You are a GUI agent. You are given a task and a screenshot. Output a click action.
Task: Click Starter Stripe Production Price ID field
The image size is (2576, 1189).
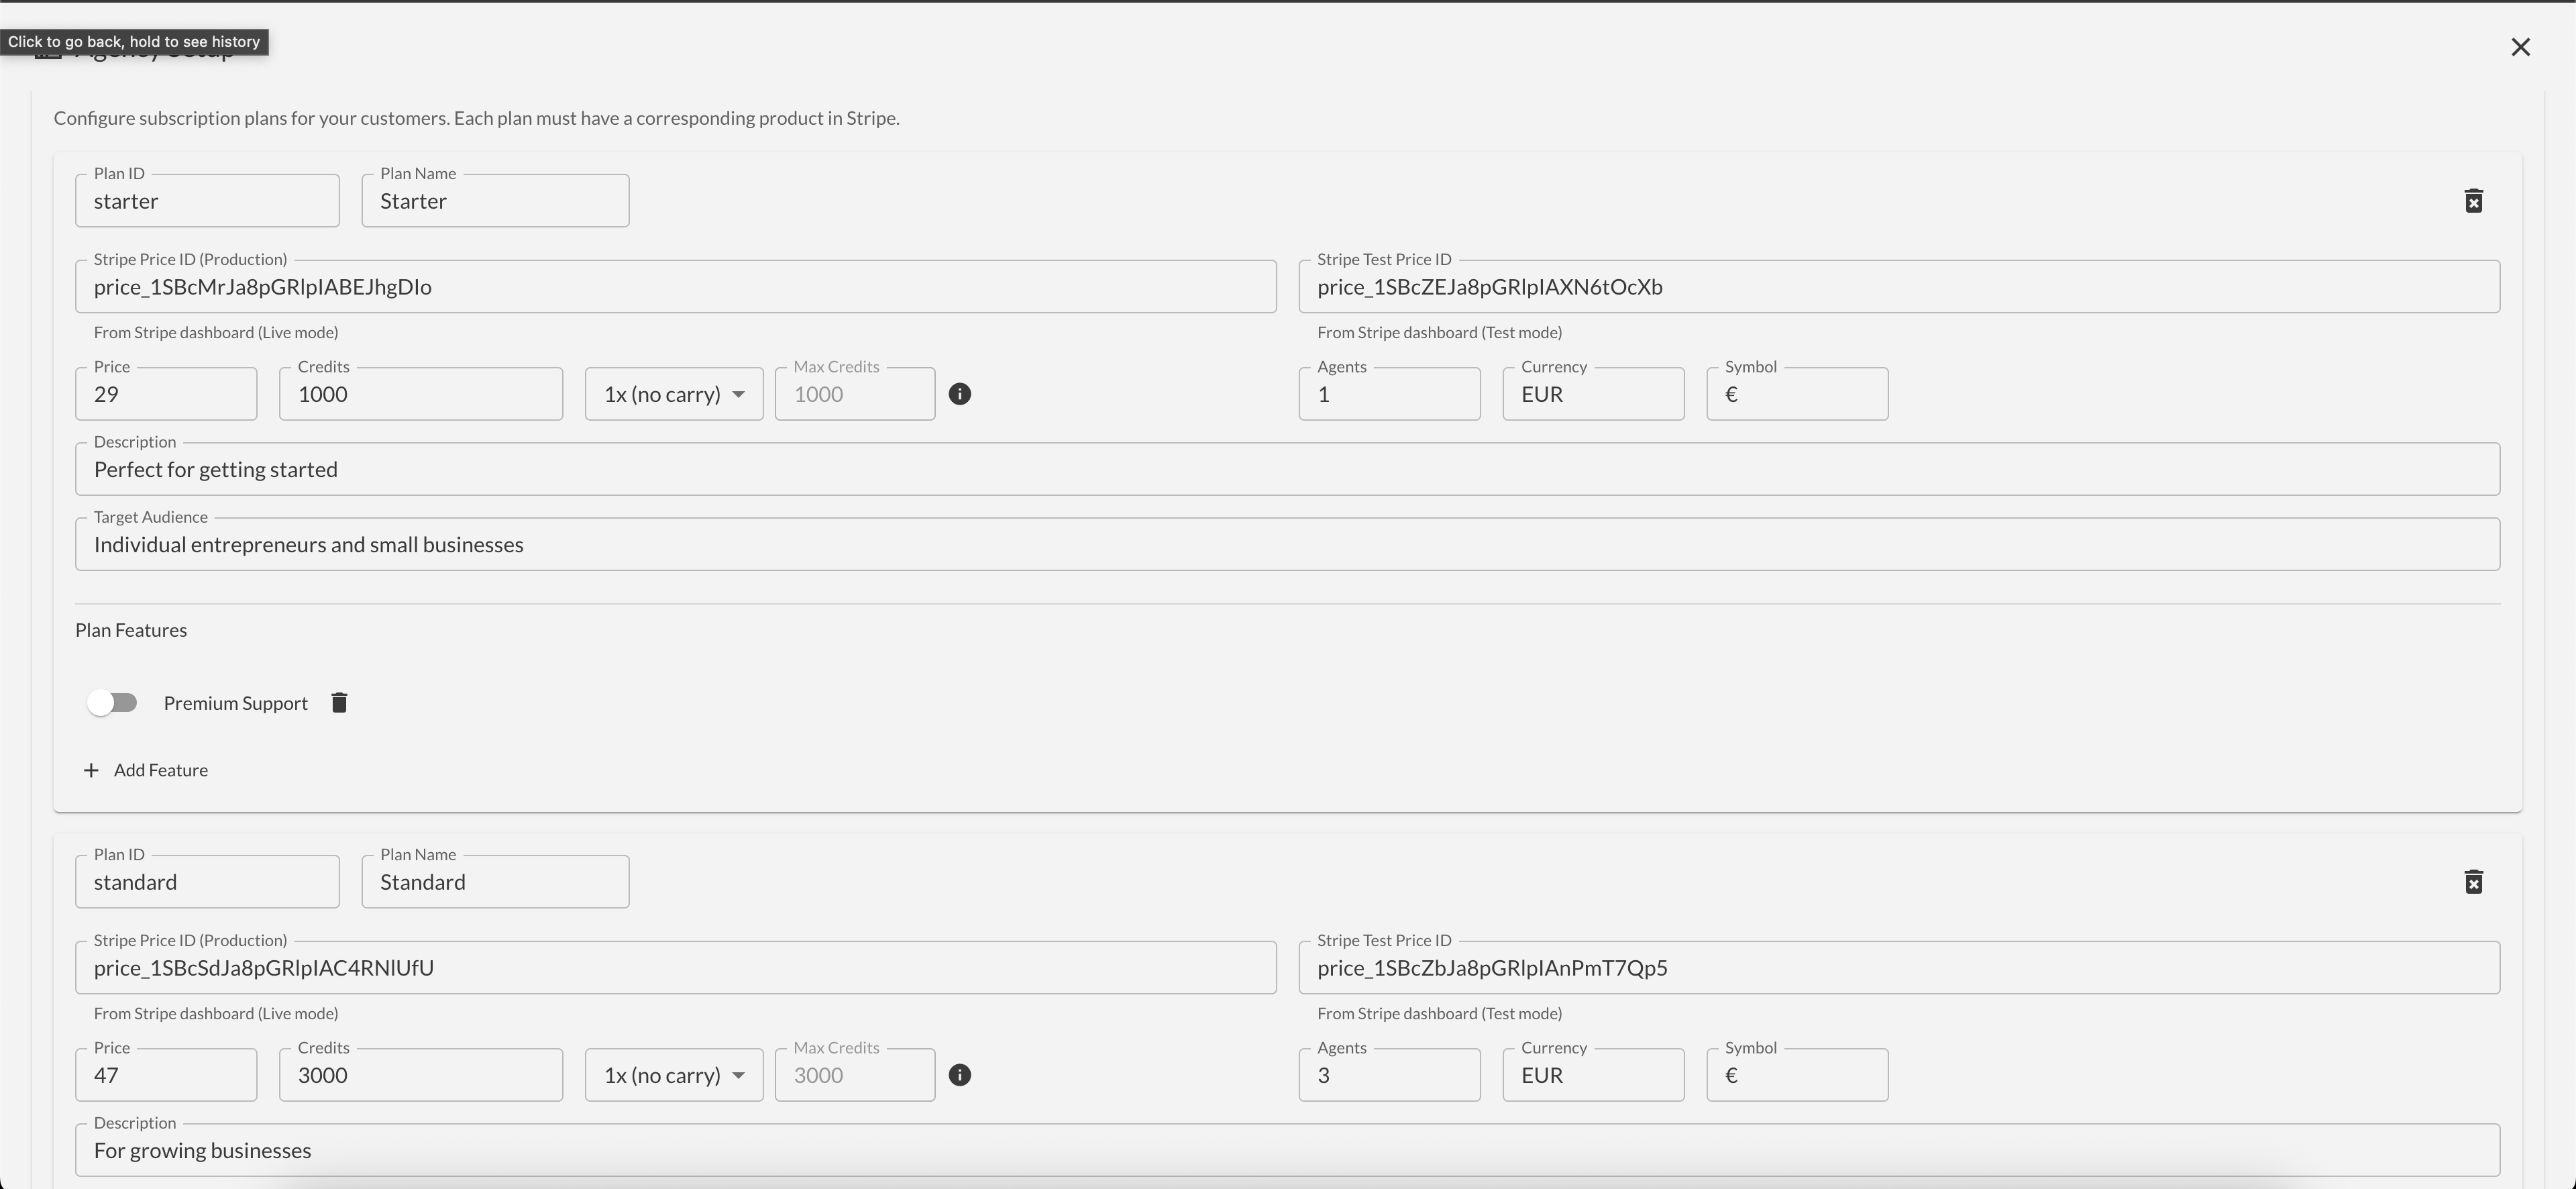click(675, 287)
